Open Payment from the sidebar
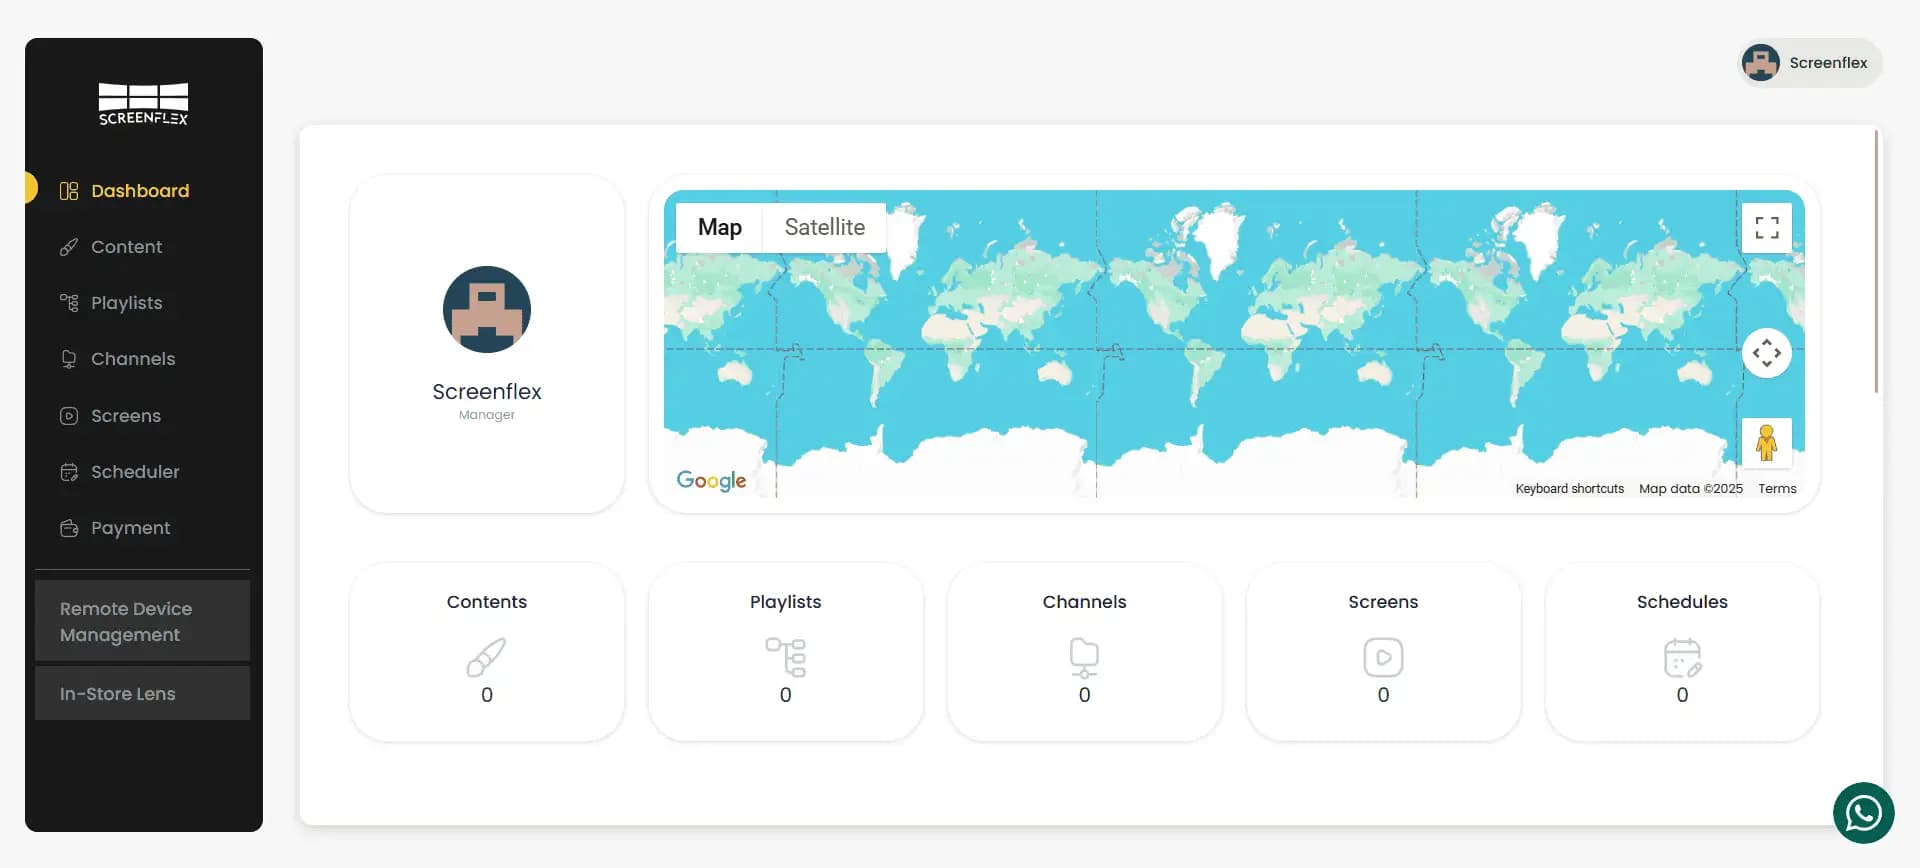1920x868 pixels. pos(130,528)
